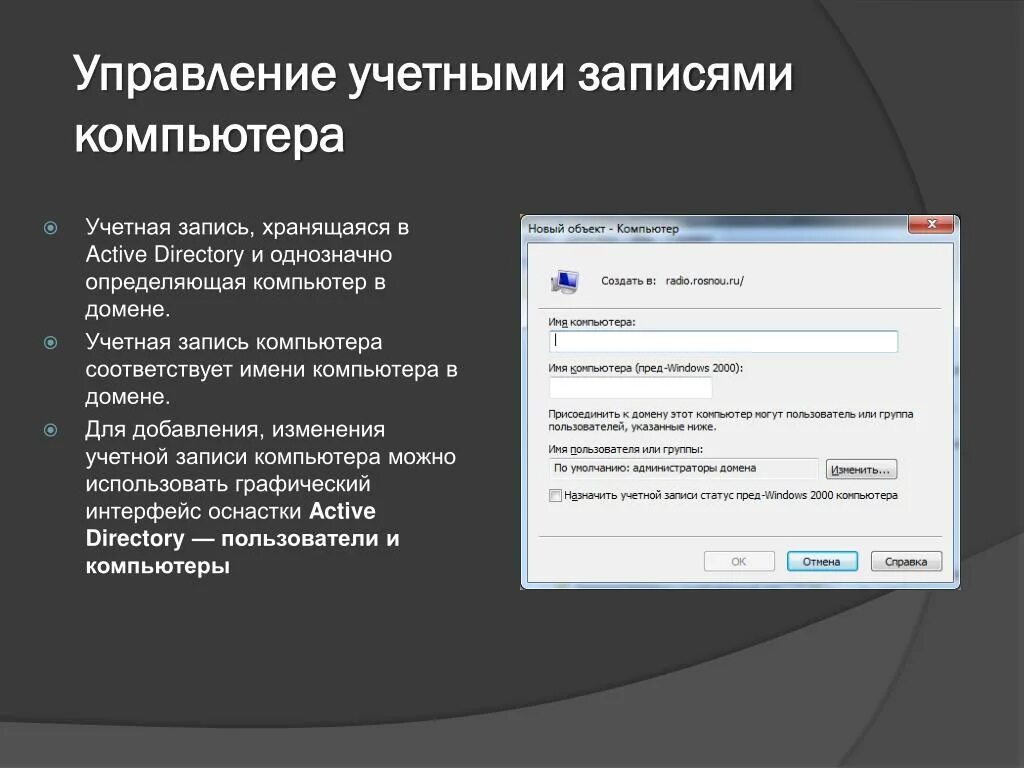Viewport: 1024px width, 768px height.
Task: Close the Новый объект - Компьютер dialog
Action: point(932,224)
